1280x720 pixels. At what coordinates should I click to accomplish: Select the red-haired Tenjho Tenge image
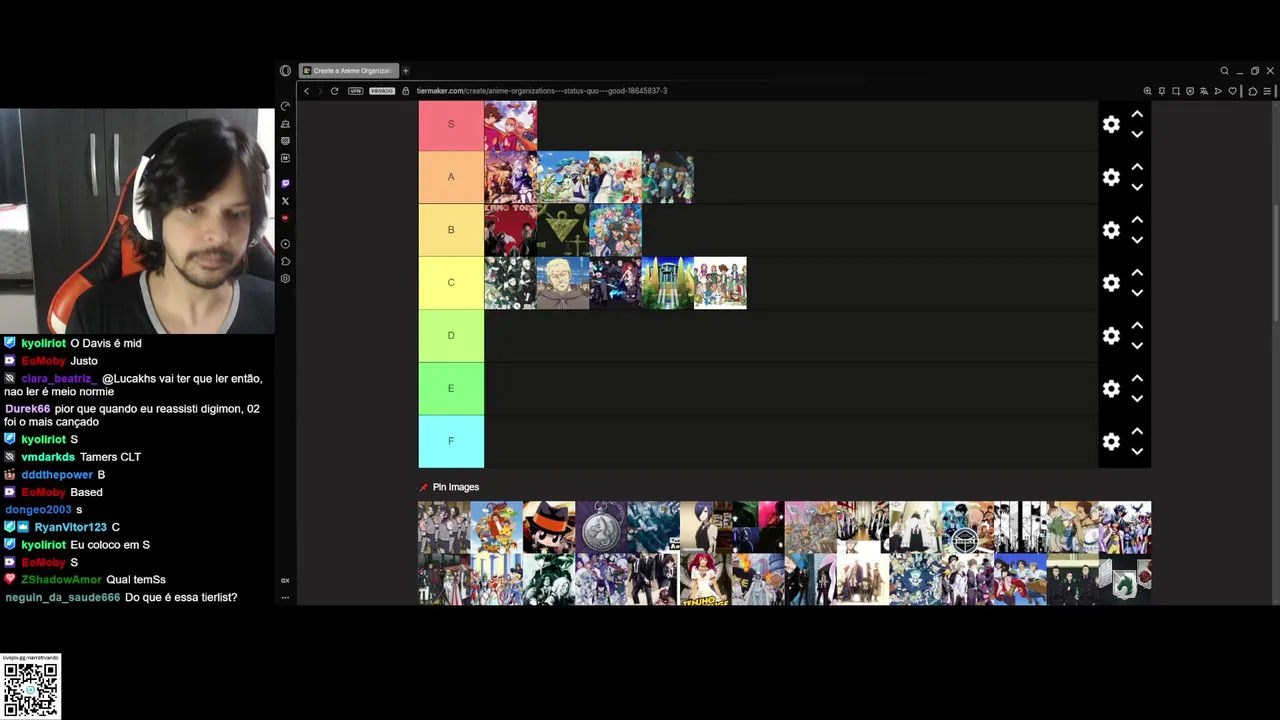coord(706,580)
